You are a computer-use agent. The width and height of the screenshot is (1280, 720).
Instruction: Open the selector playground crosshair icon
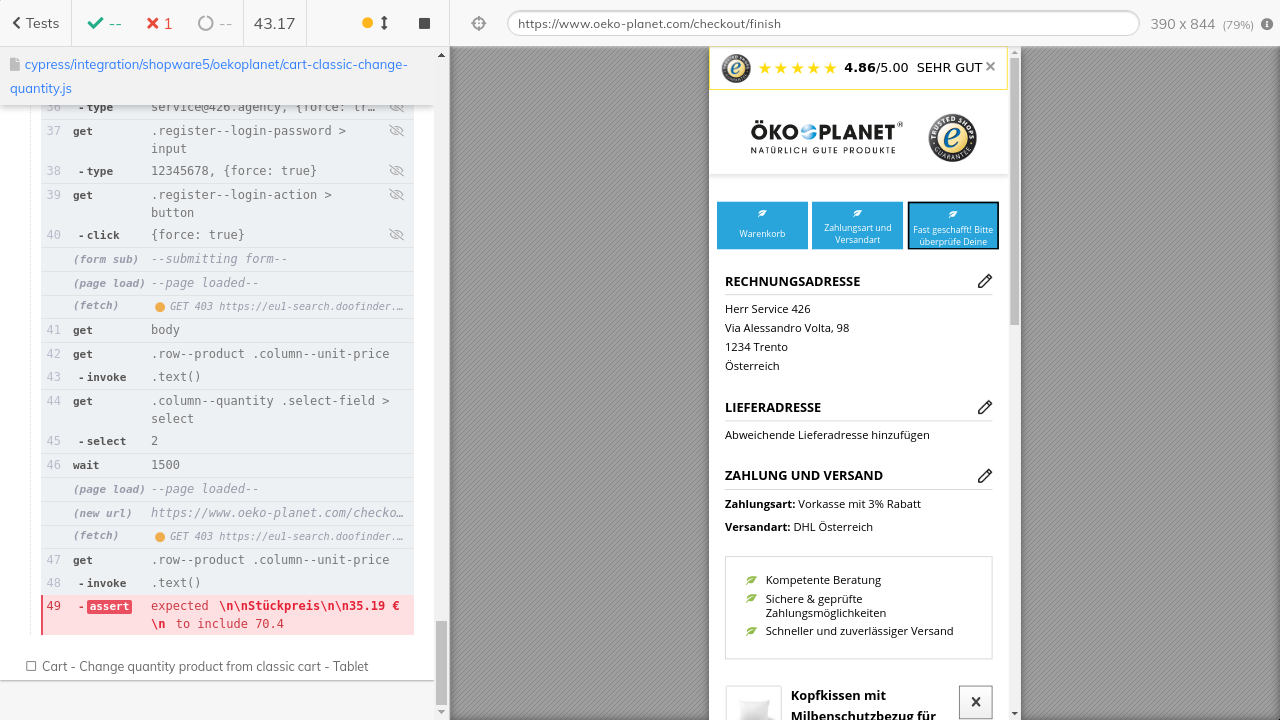478,23
